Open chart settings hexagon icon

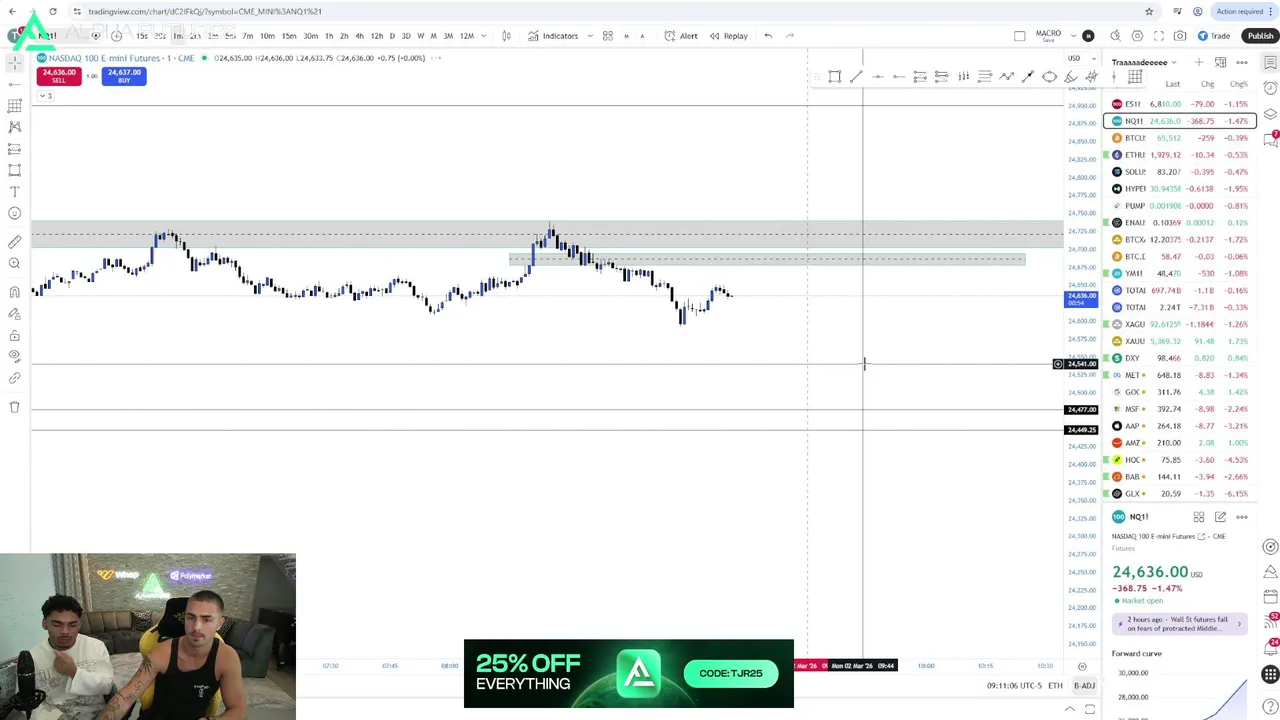(1137, 36)
